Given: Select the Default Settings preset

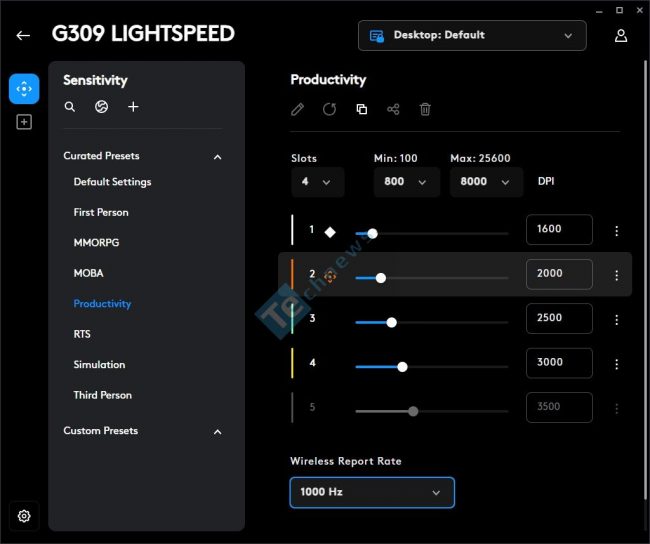Looking at the screenshot, I should [x=112, y=182].
